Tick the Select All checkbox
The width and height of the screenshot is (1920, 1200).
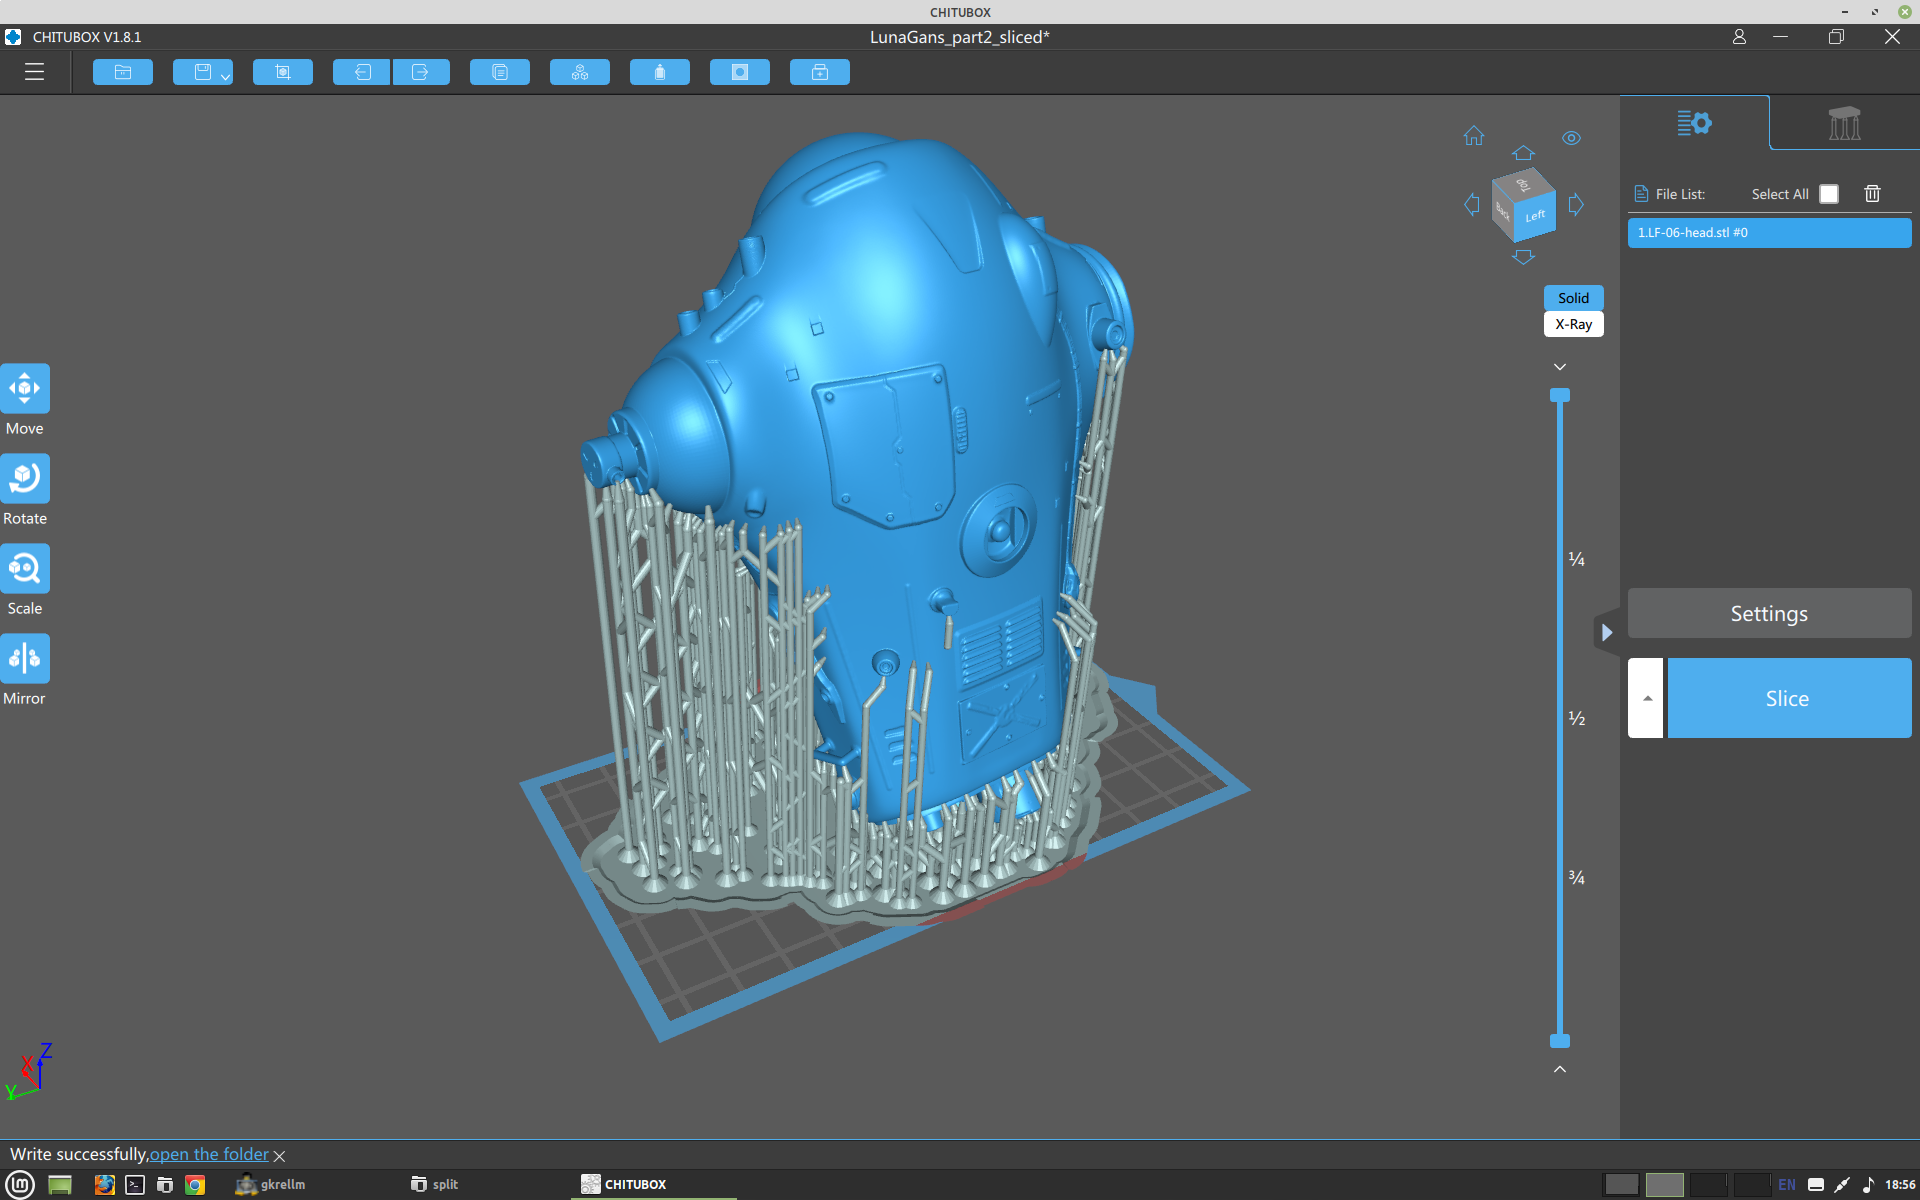(1828, 194)
